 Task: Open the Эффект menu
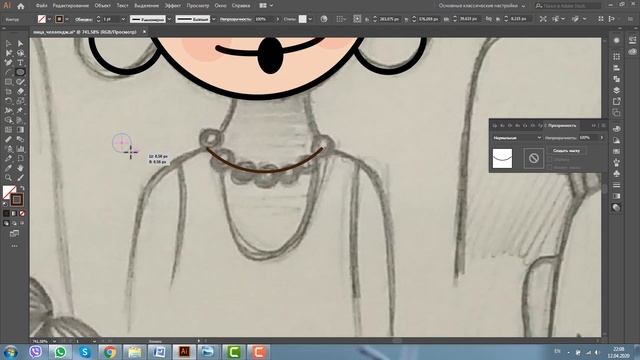point(173,6)
